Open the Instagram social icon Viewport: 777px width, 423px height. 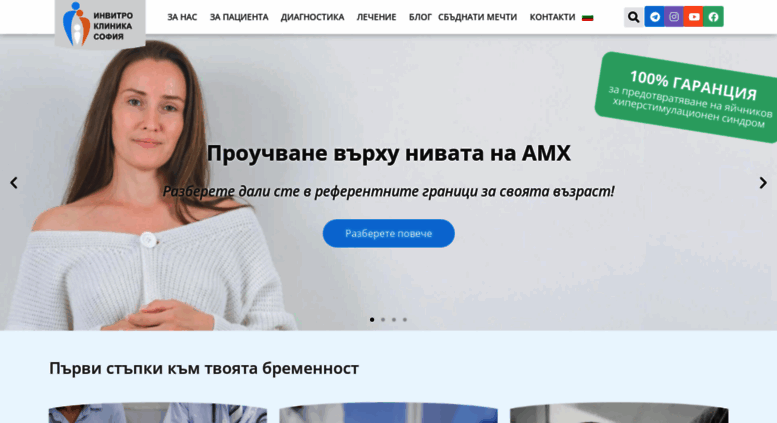pos(674,17)
